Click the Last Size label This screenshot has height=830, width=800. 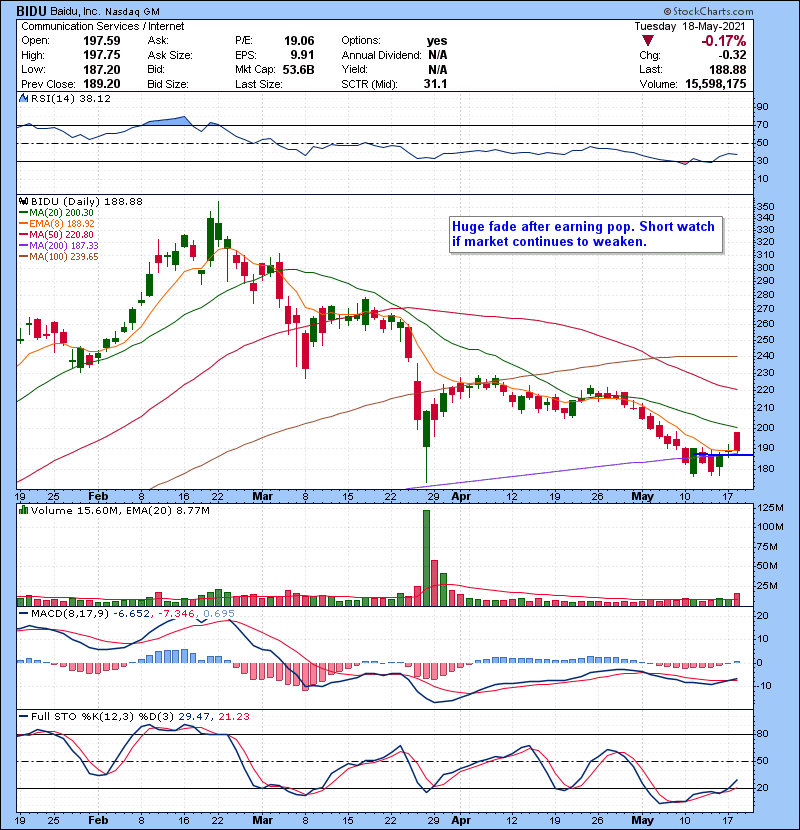point(259,84)
